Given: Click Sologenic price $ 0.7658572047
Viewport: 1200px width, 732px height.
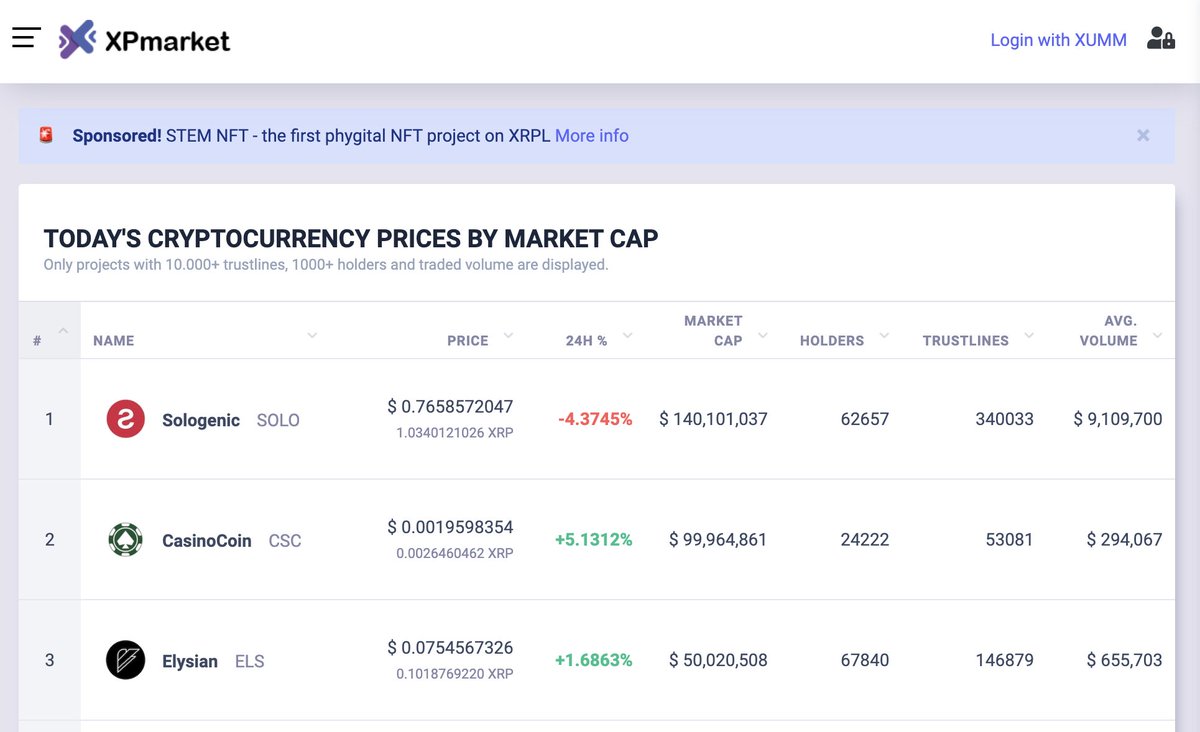Looking at the screenshot, I should click(x=450, y=407).
